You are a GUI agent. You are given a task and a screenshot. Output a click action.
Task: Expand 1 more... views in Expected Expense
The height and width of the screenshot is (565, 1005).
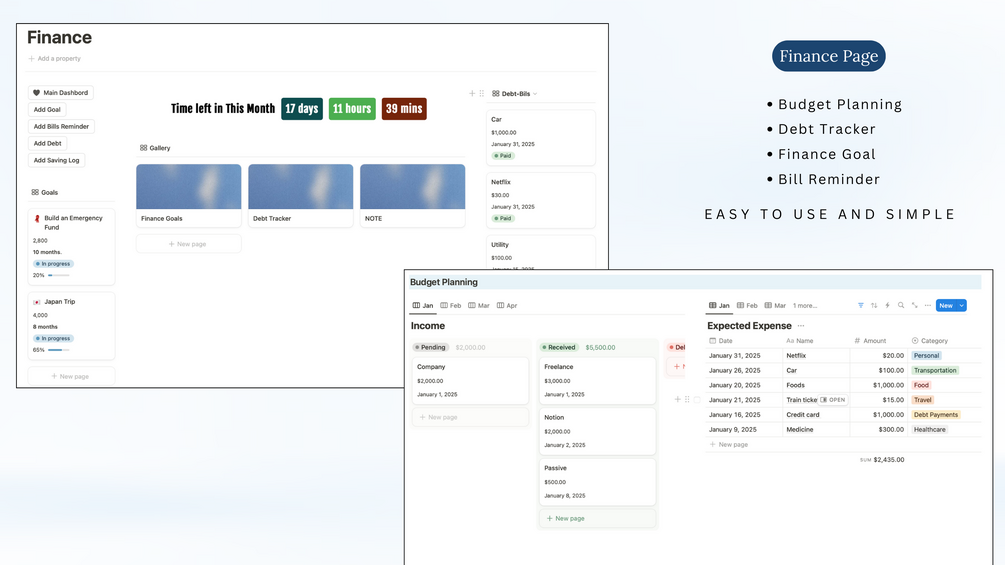pos(805,306)
